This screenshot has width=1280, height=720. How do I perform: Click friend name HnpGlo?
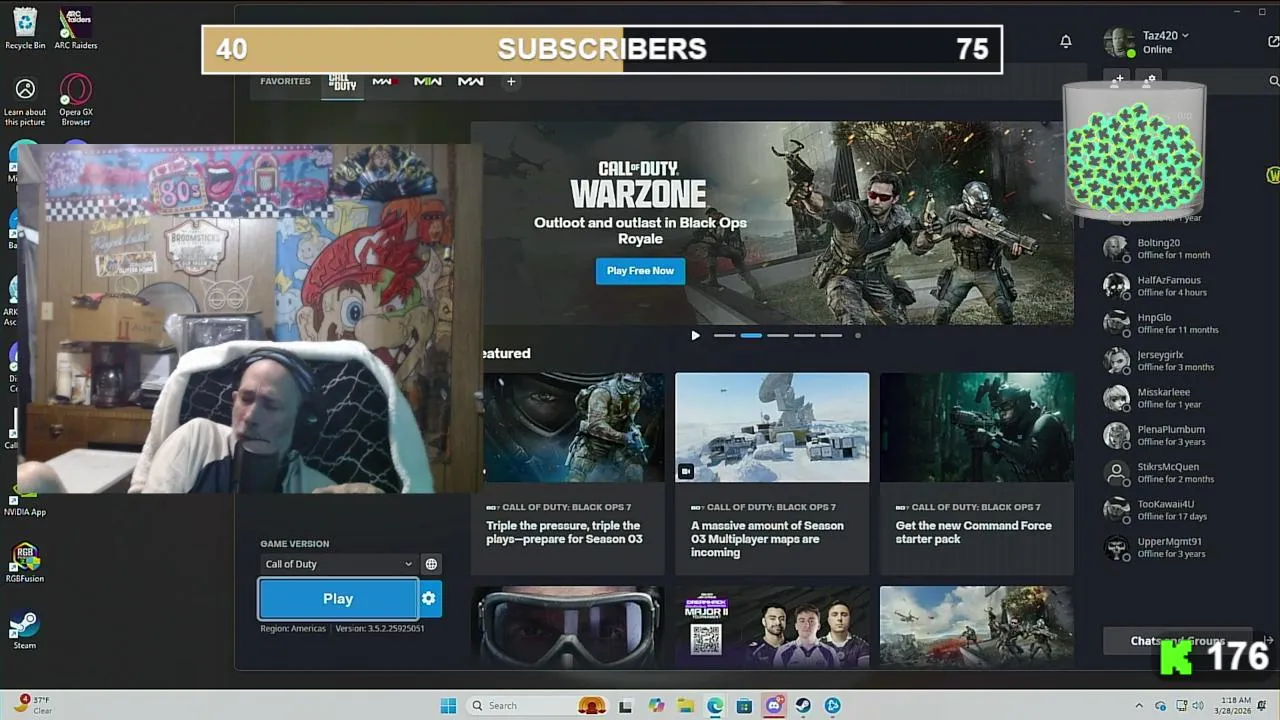(x=1154, y=317)
